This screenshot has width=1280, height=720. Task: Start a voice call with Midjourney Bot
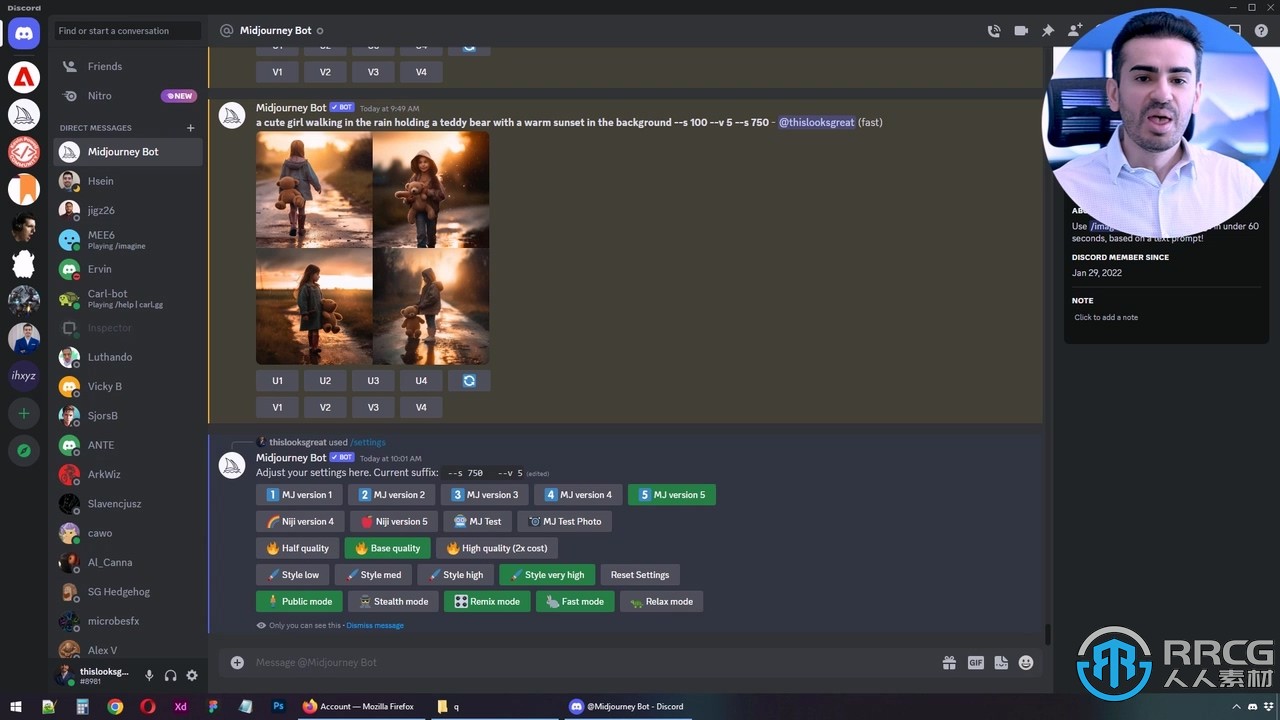pyautogui.click(x=993, y=31)
